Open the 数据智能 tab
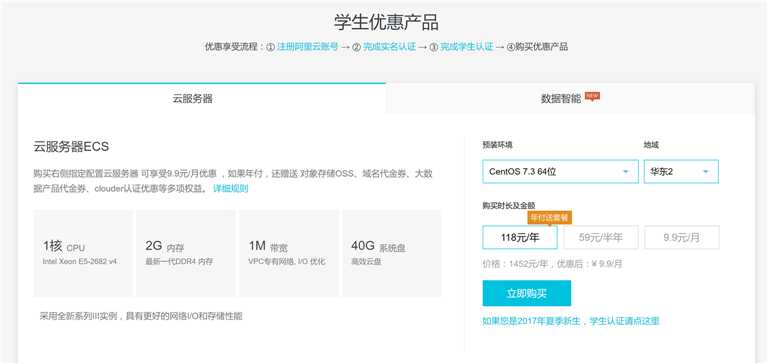The image size is (768, 364). click(x=570, y=98)
